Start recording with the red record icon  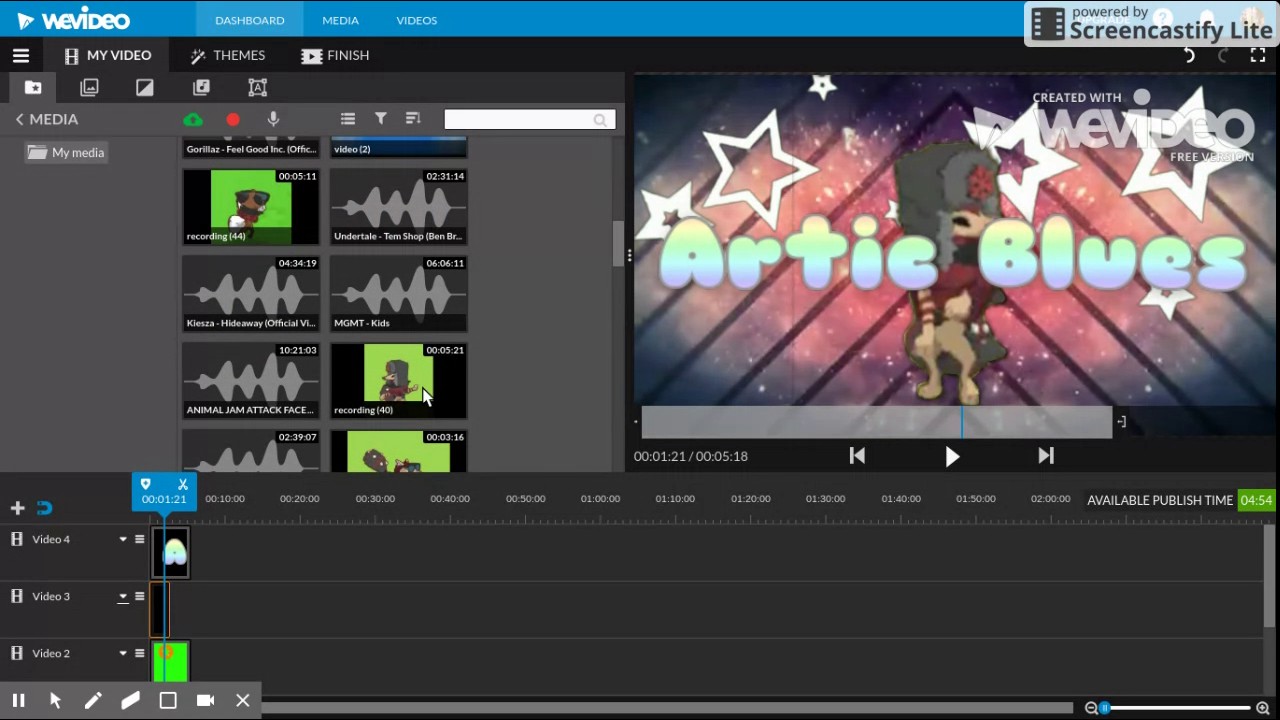point(233,120)
